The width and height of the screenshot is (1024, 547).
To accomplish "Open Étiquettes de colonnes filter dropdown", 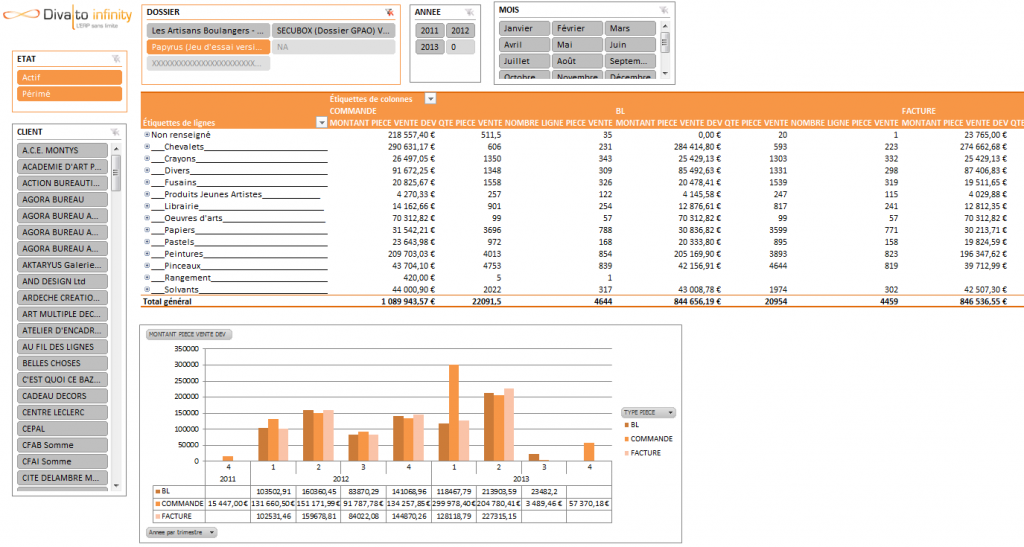I will [x=430, y=99].
